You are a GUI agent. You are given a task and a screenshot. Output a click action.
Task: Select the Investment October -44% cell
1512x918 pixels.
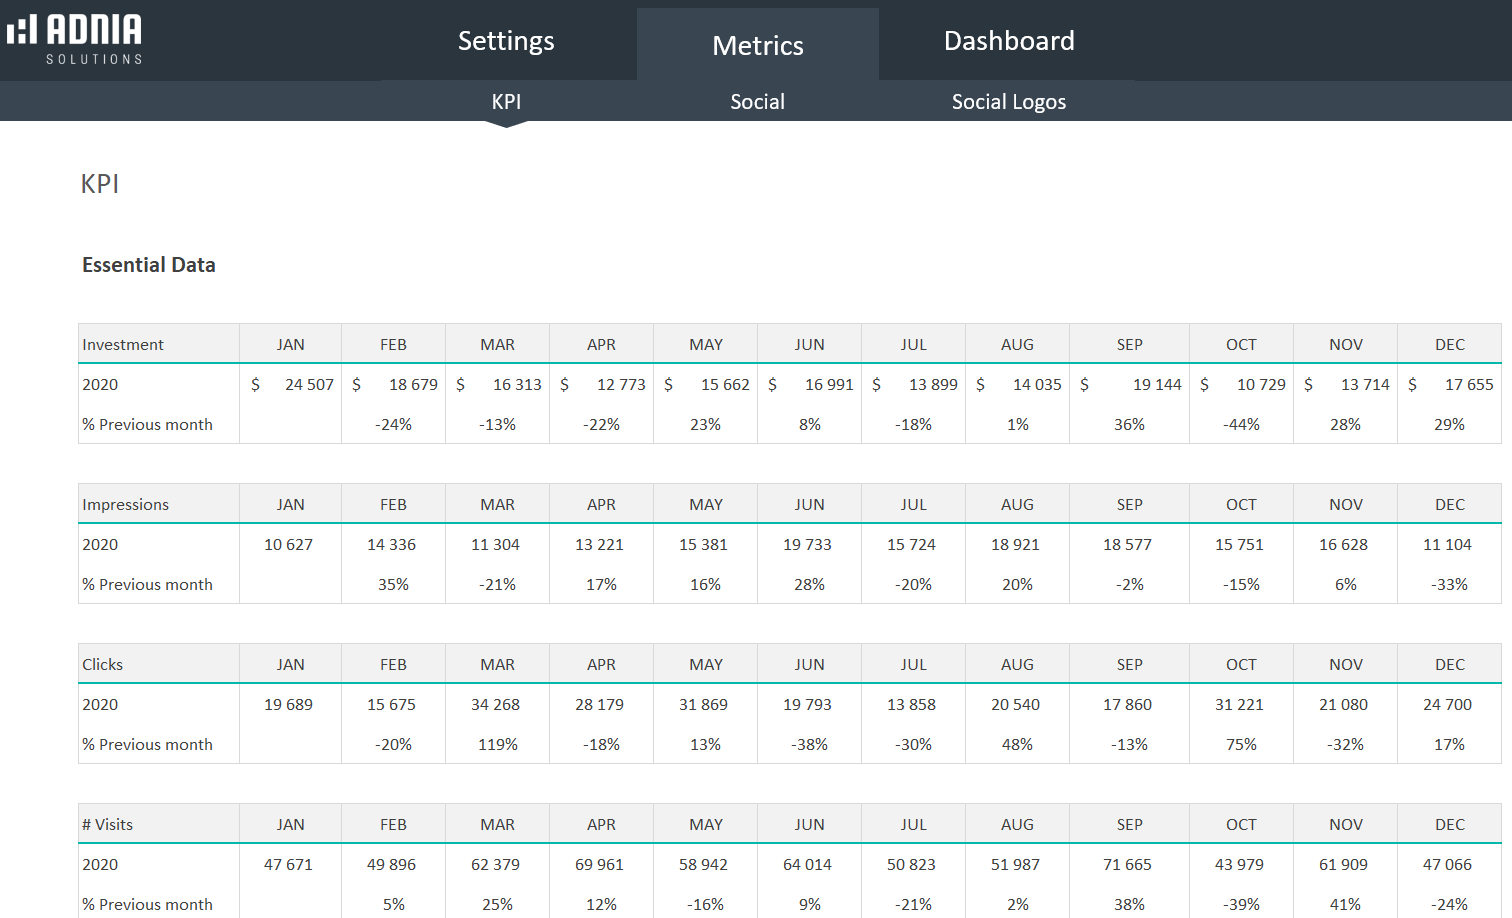coord(1241,425)
